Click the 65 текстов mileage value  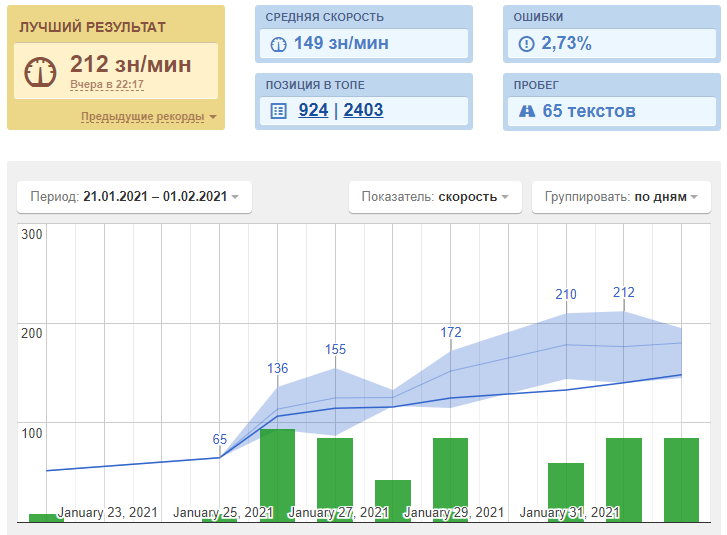pos(589,111)
